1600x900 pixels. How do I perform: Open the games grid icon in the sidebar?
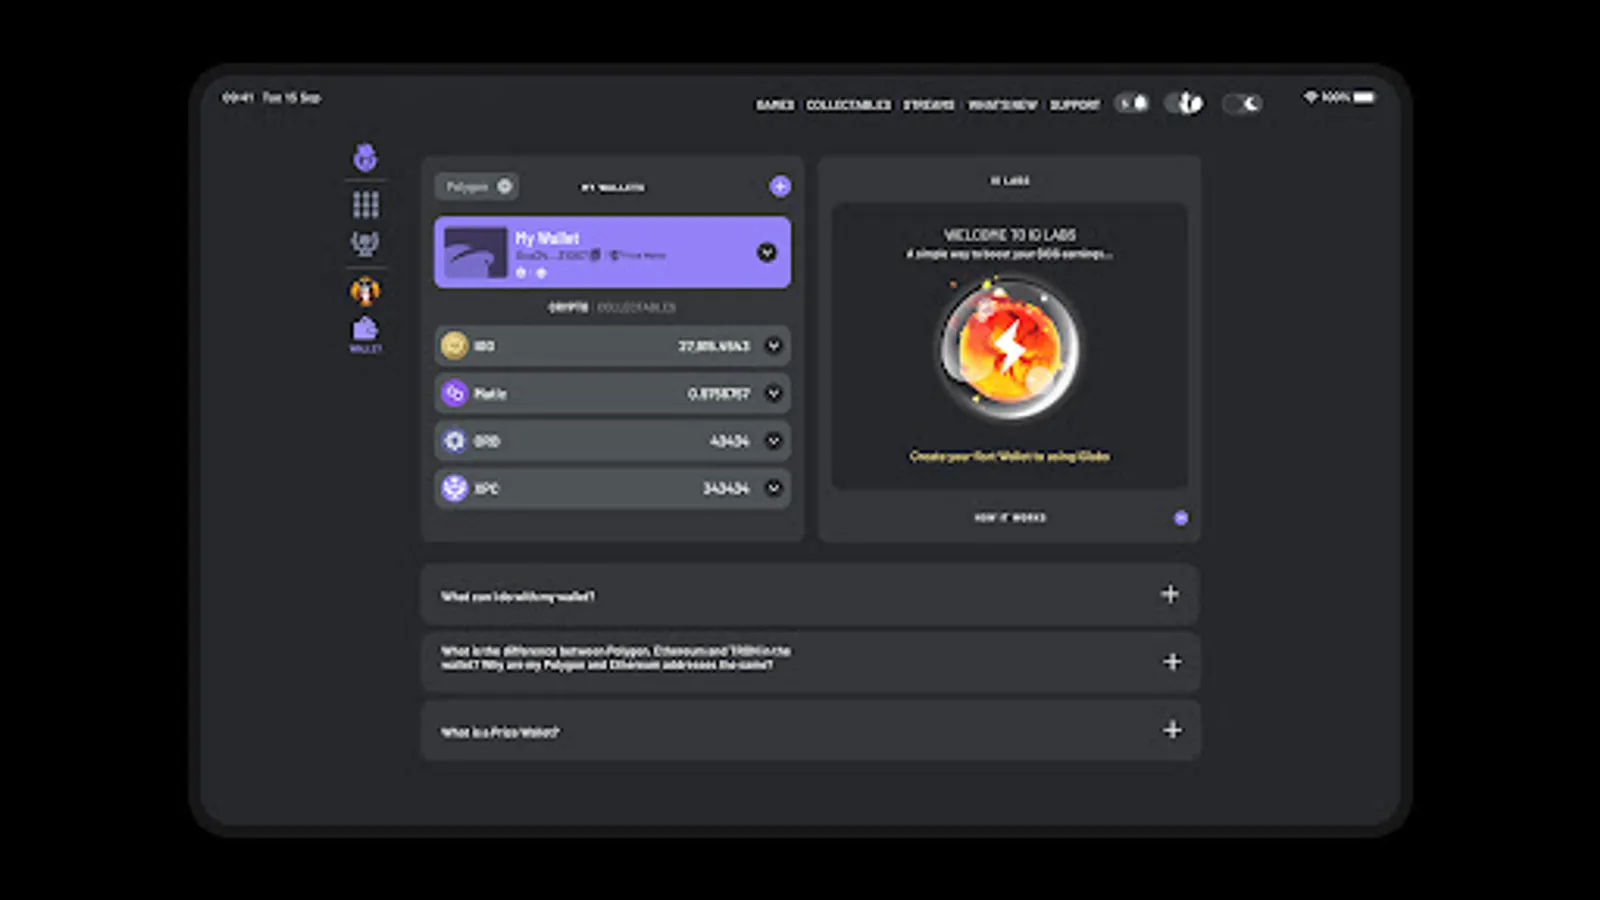click(x=365, y=204)
